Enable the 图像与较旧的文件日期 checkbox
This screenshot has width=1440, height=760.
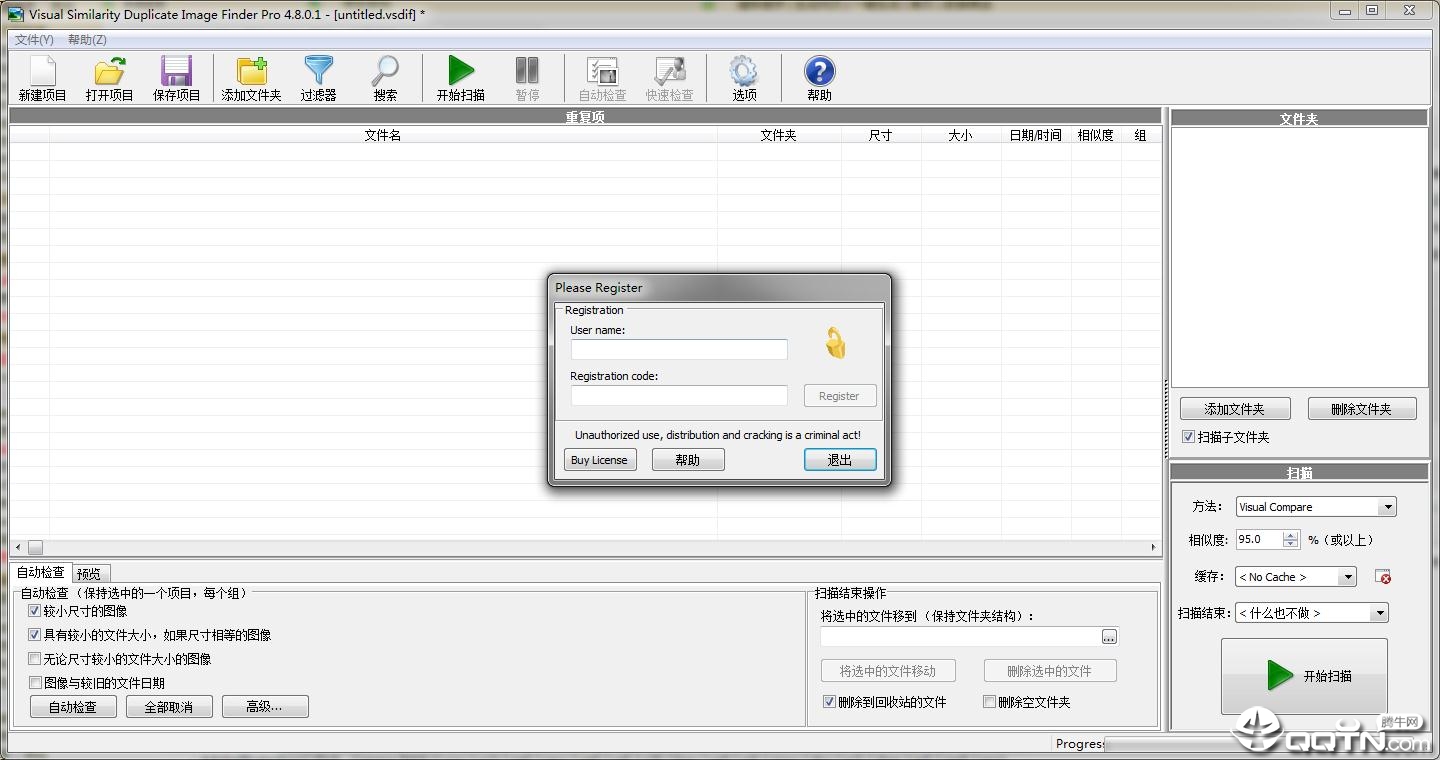click(34, 682)
